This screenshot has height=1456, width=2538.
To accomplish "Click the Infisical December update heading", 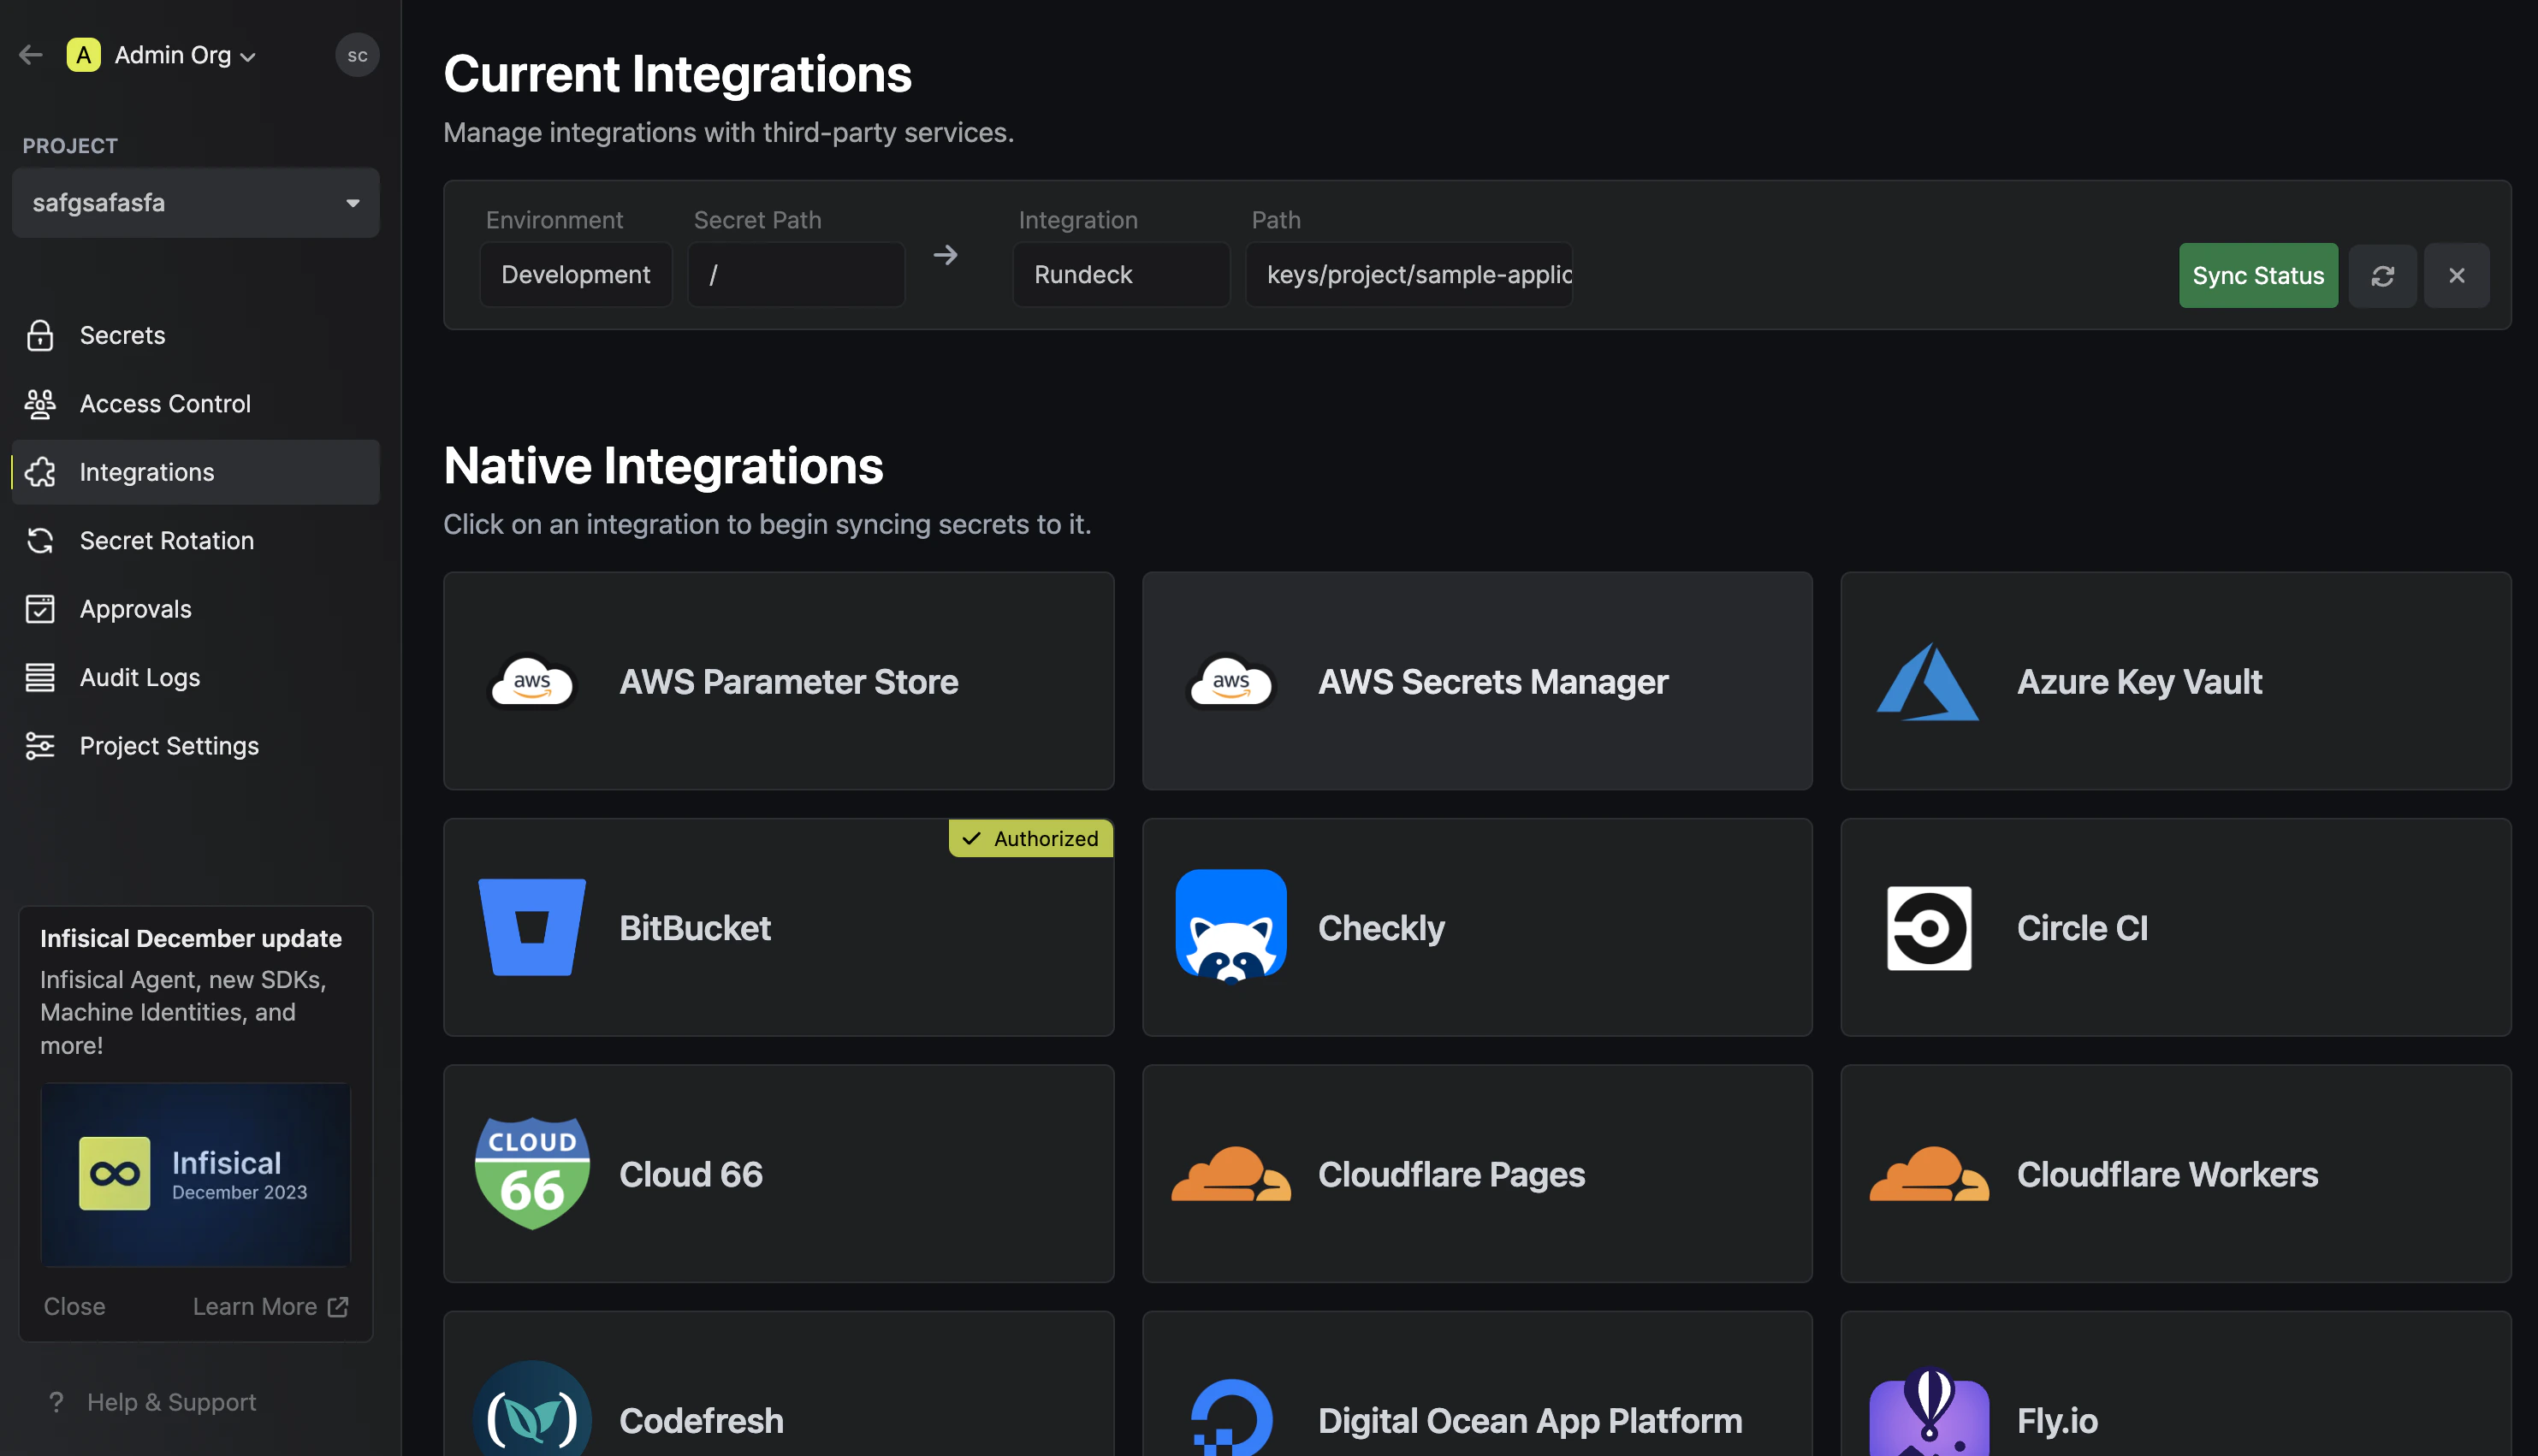I will [x=191, y=938].
